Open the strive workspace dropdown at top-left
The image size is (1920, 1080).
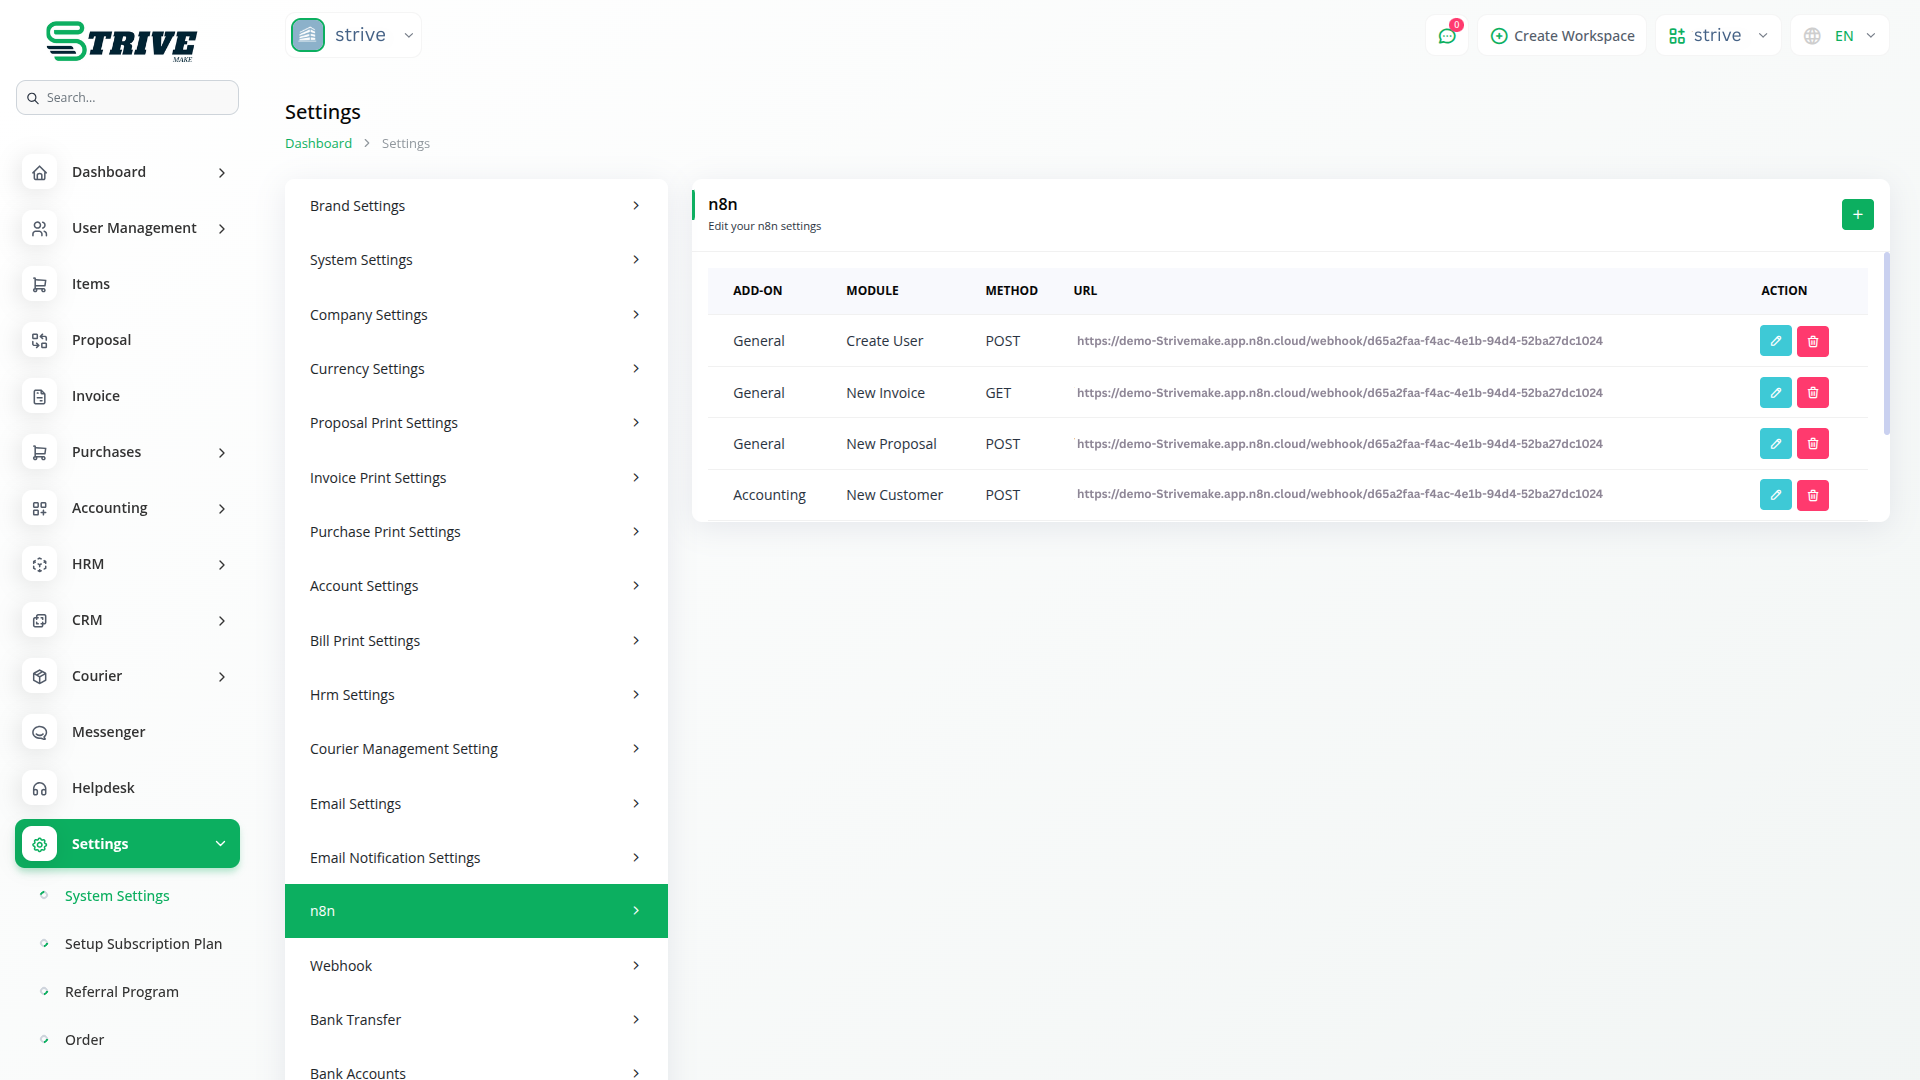[353, 35]
